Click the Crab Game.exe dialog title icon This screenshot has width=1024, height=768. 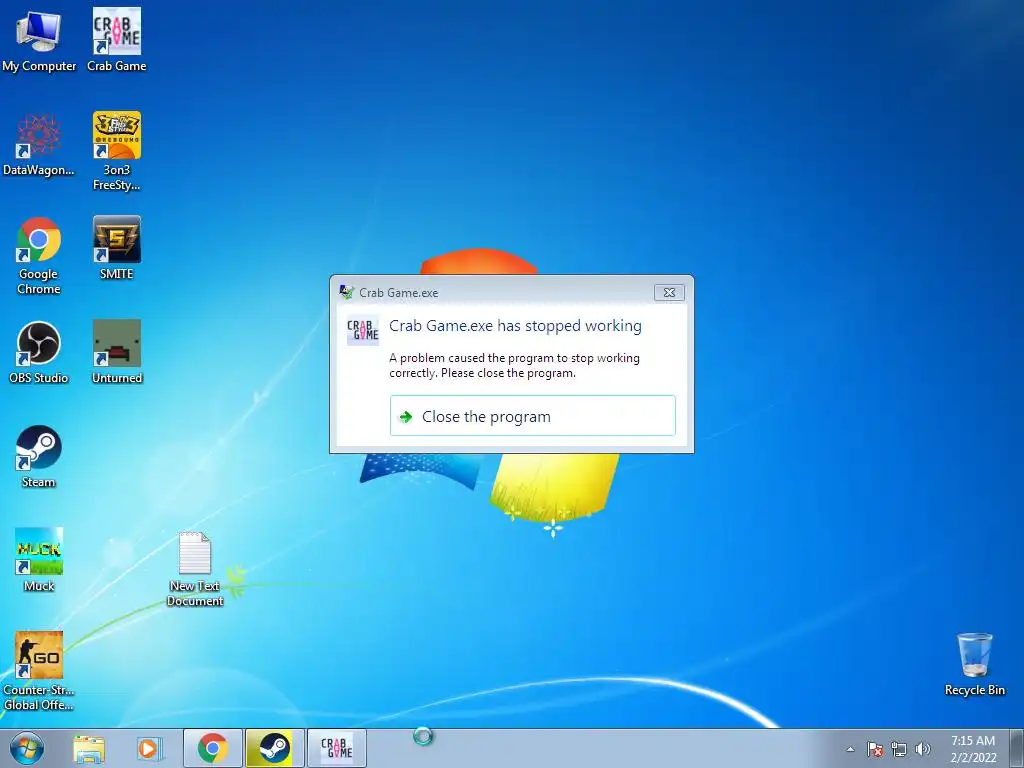point(346,292)
